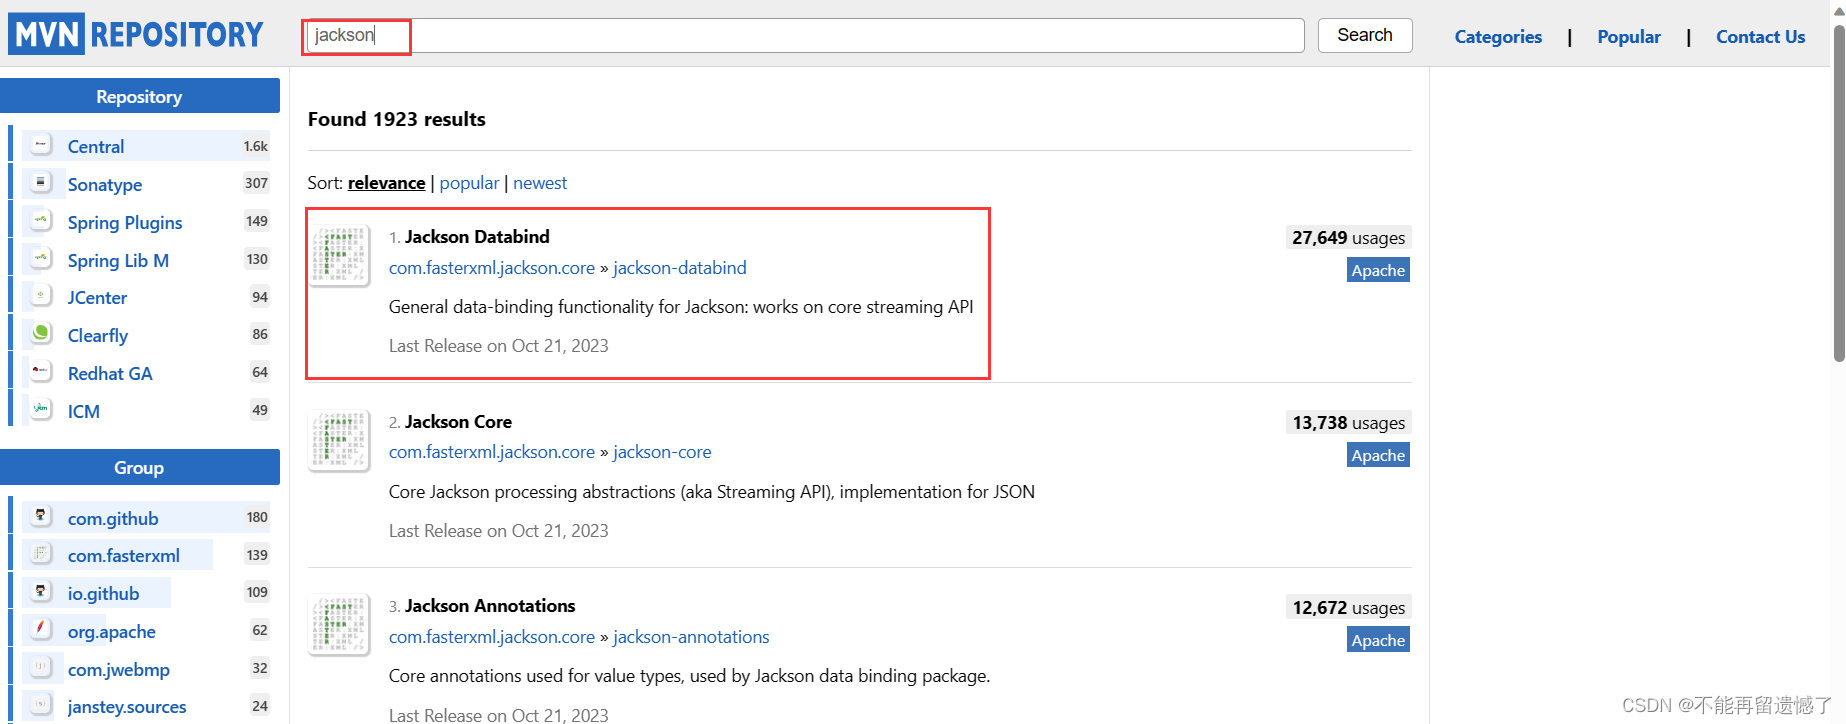Click the Sonatype repository icon
The width and height of the screenshot is (1846, 724).
41,183
